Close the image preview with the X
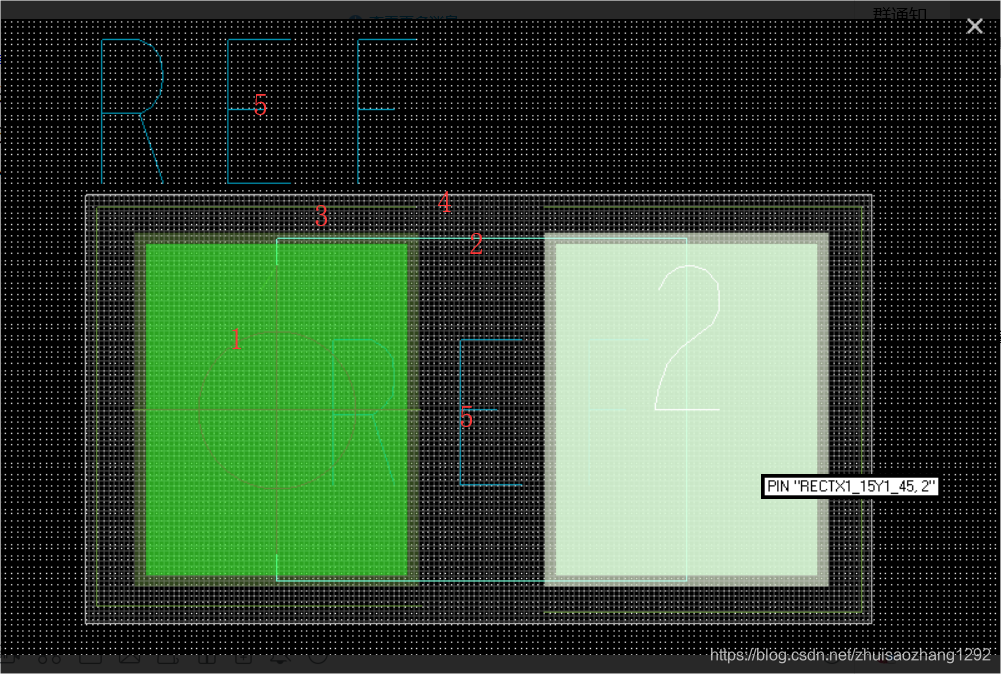This screenshot has width=1001, height=674. pyautogui.click(x=975, y=26)
